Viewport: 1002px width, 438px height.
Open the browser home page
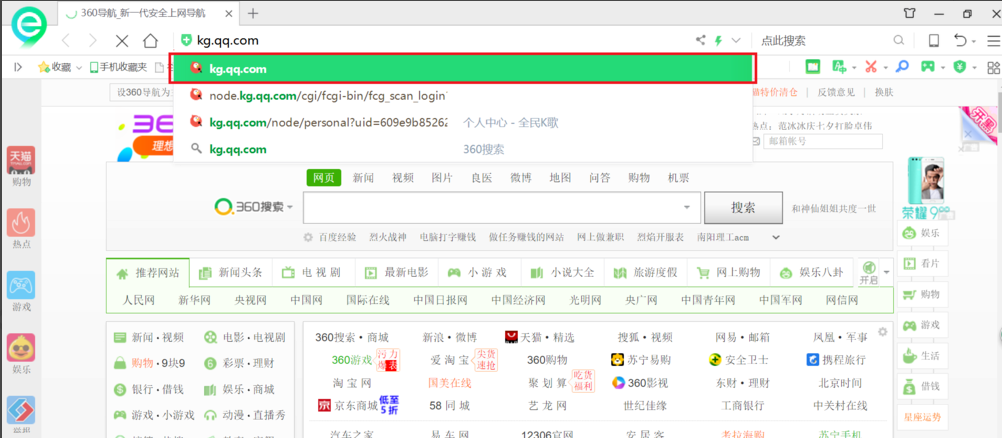point(150,42)
